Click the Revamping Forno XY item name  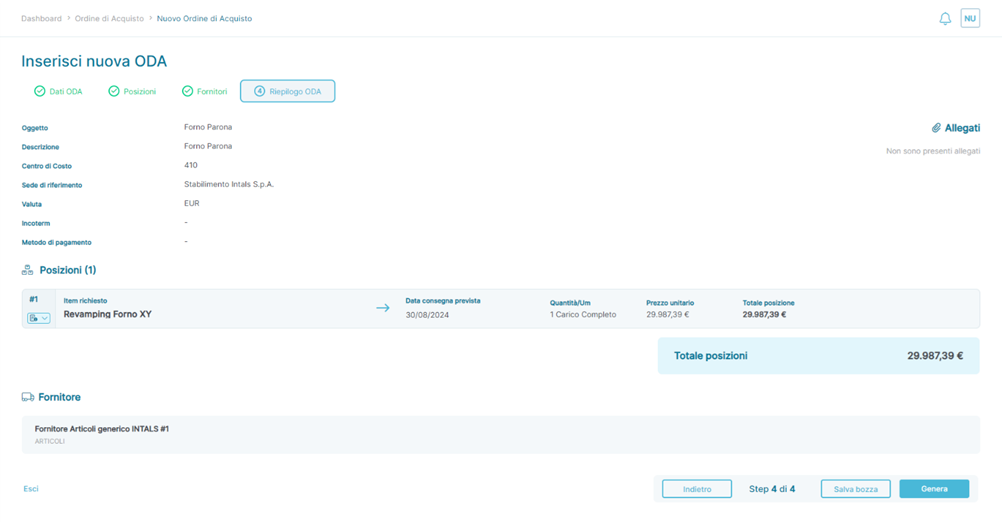107,314
